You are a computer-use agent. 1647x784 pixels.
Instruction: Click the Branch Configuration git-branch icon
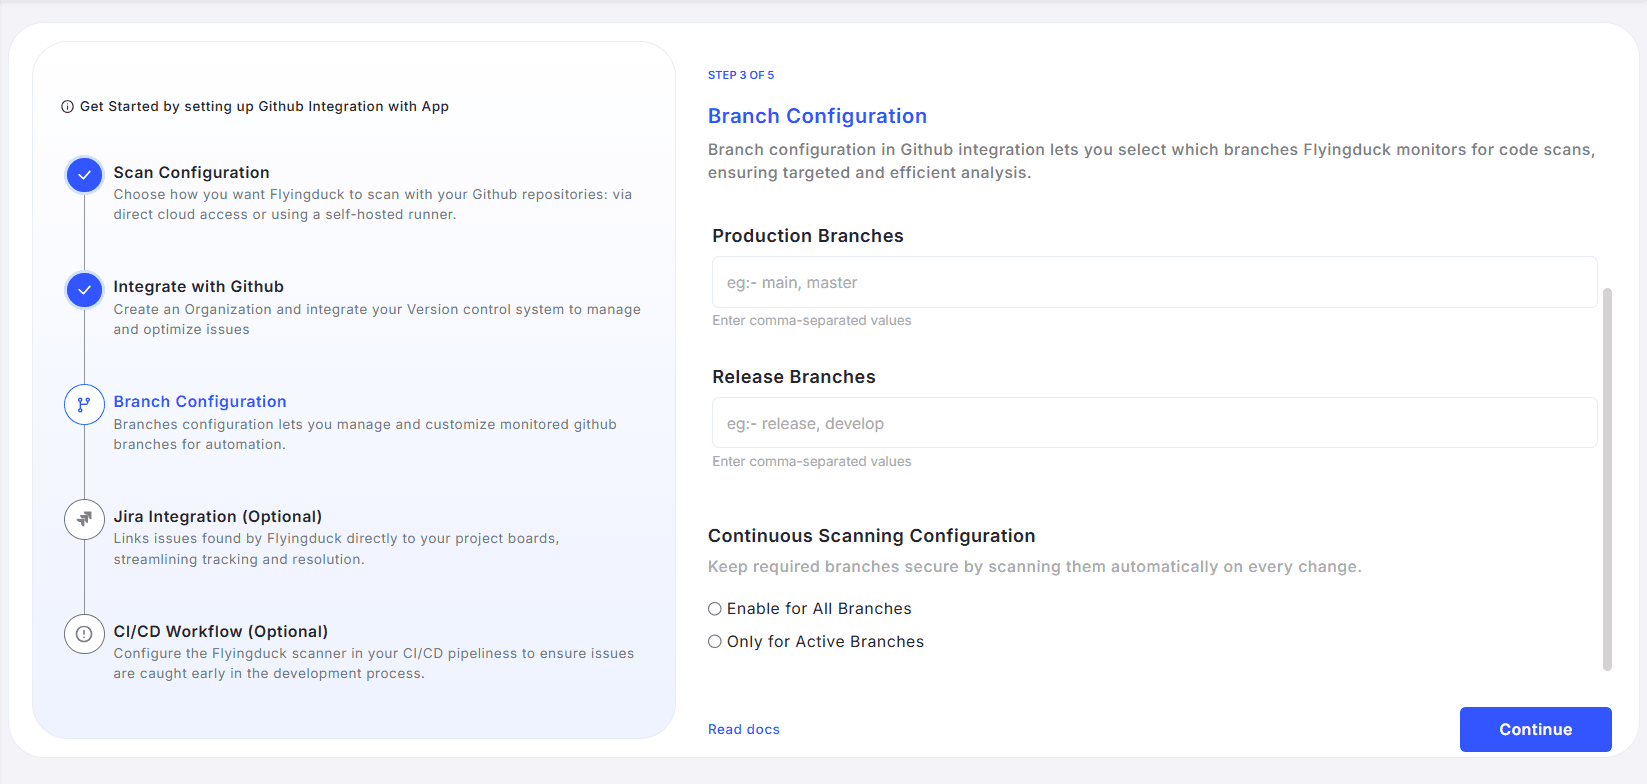(84, 405)
